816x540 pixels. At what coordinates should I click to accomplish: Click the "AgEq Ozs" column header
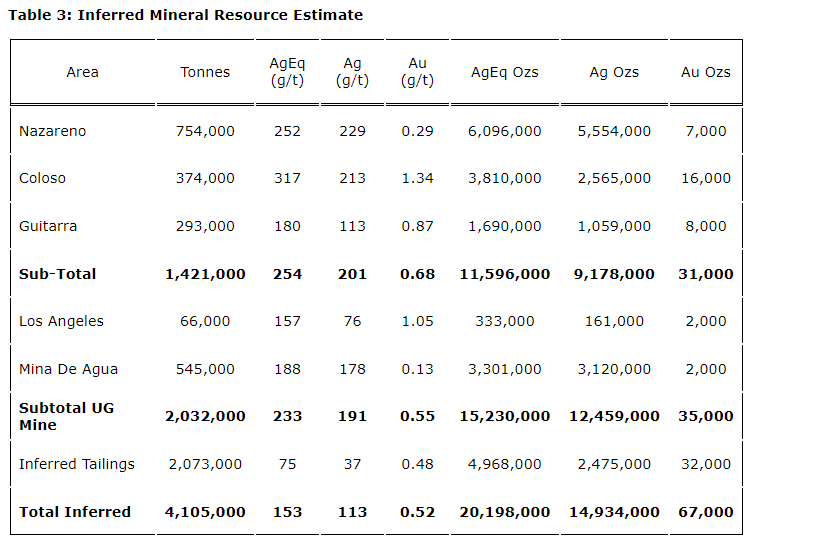(504, 72)
